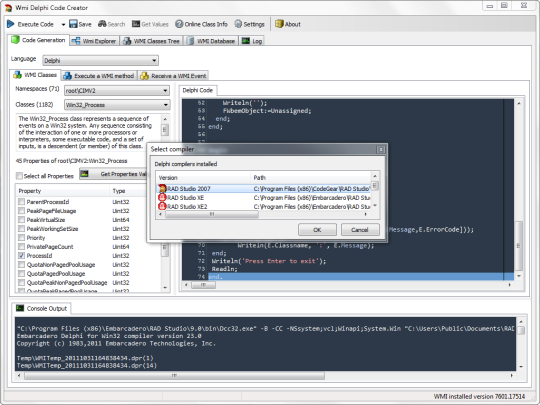Click Cancel in Select compiler dialog
This screenshot has width=540, height=405.
coord(360,230)
